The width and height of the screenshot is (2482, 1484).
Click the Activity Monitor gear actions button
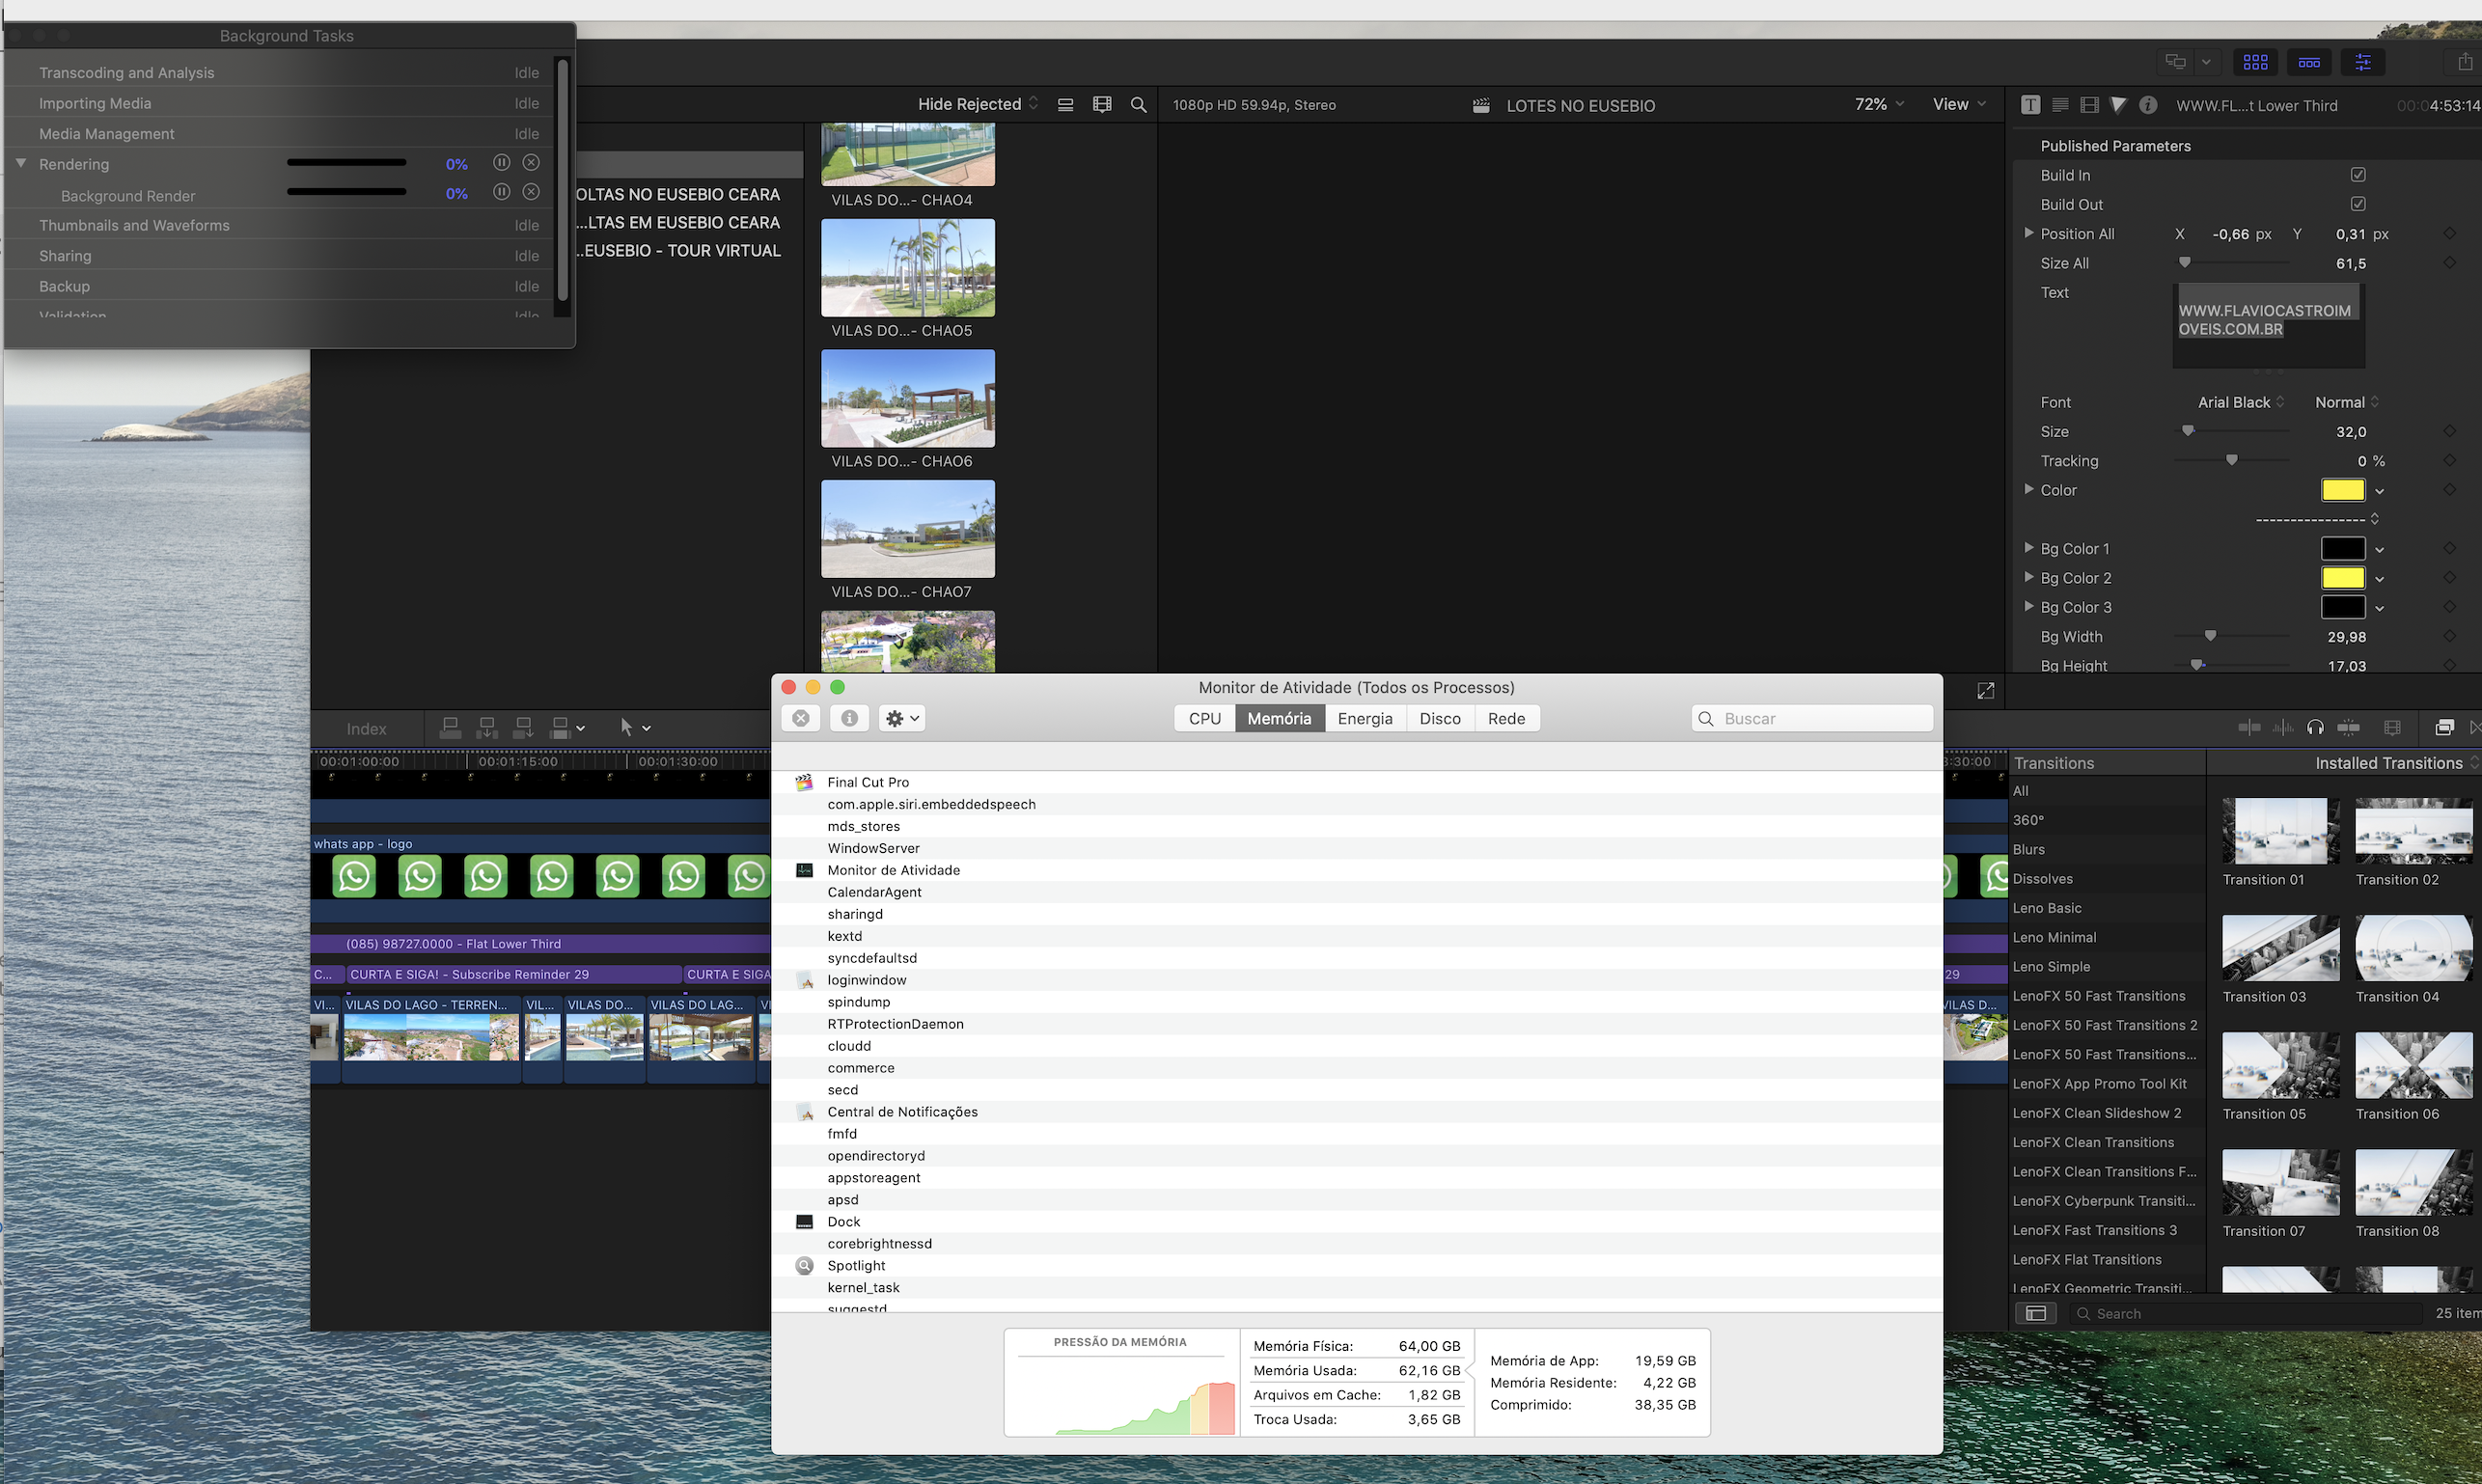pos(901,718)
